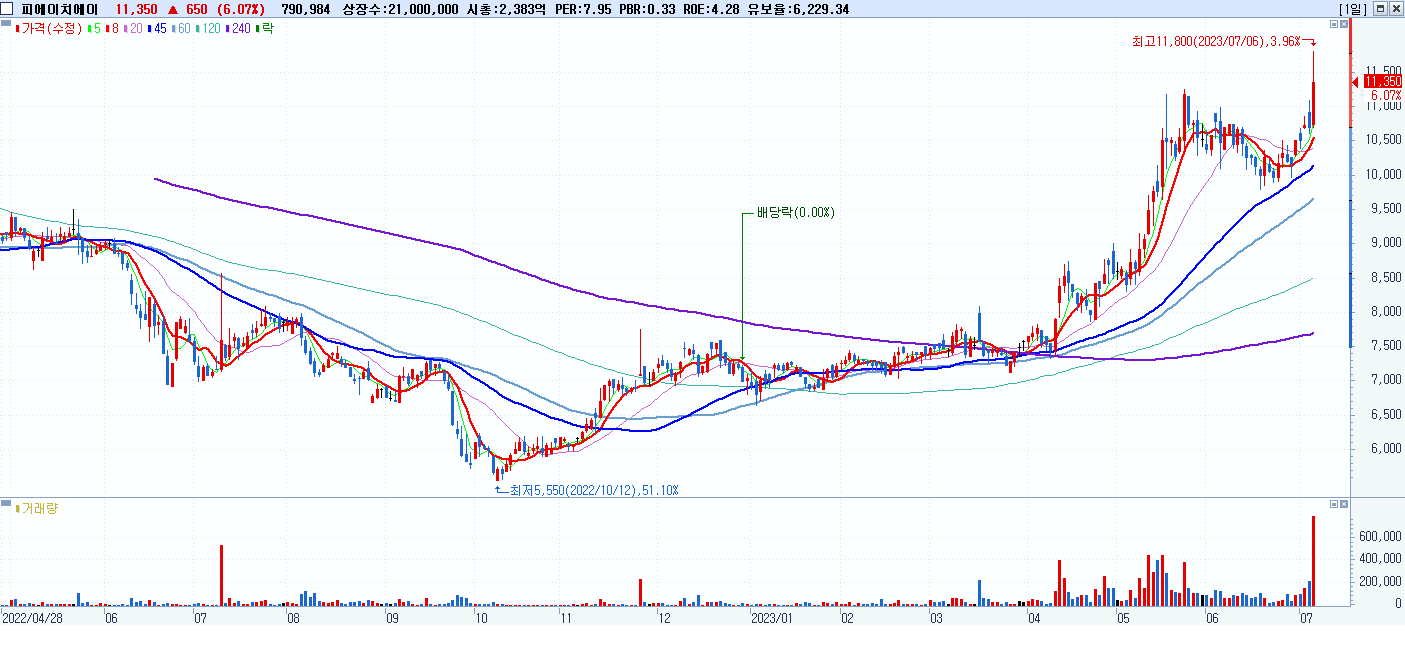The image size is (1405, 648).
Task: Select the green 5-day moving average legend
Action: point(94,29)
